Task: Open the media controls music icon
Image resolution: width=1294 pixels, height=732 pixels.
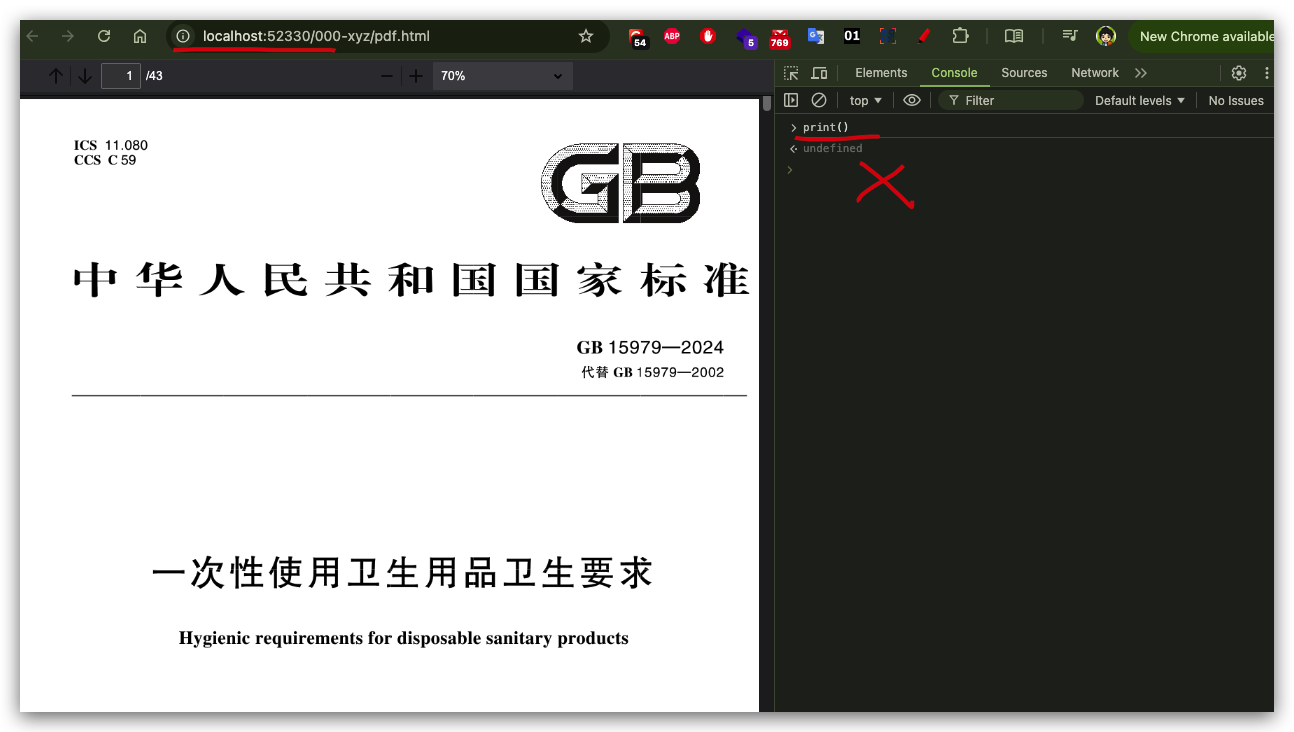Action: pos(1070,36)
